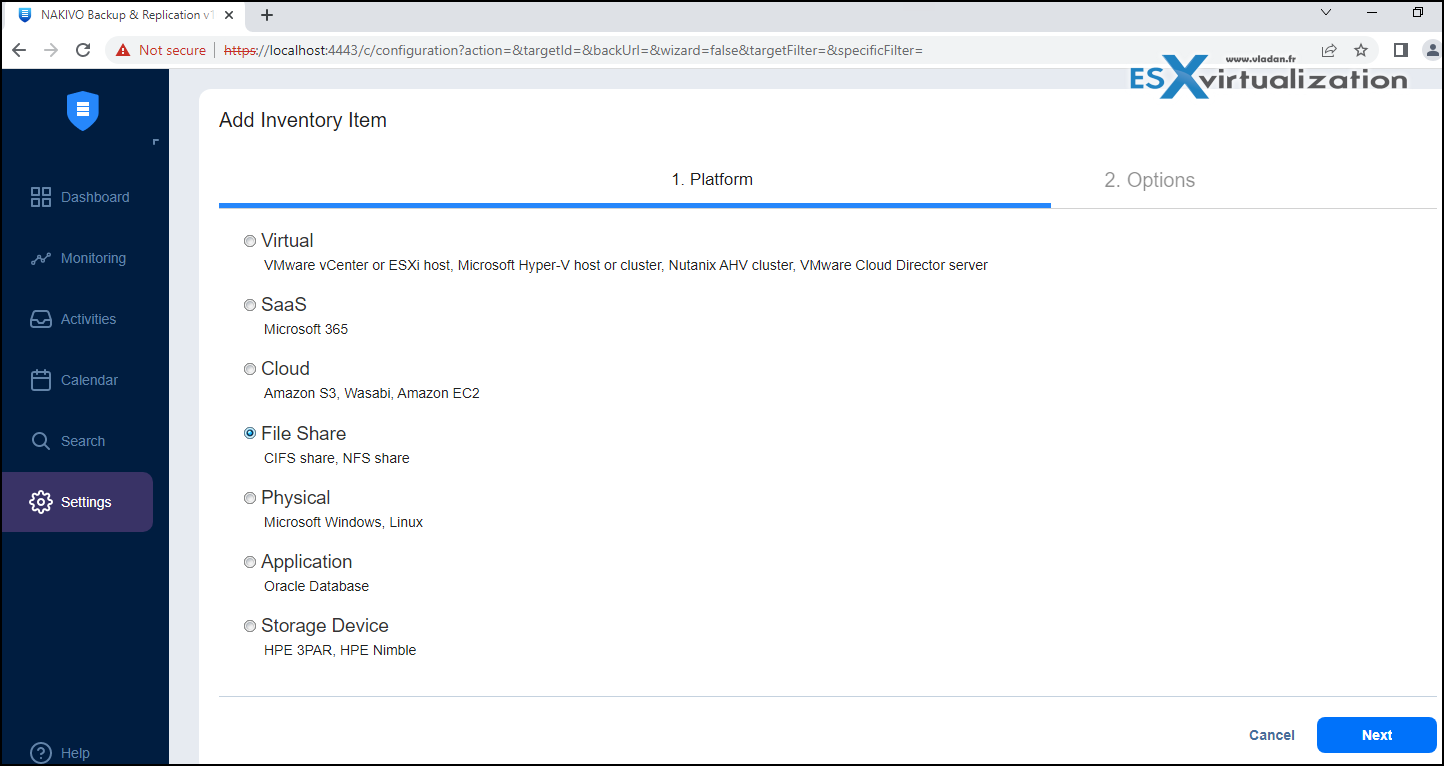1444x766 pixels.
Task: Open the Monitoring section
Action: [78, 258]
